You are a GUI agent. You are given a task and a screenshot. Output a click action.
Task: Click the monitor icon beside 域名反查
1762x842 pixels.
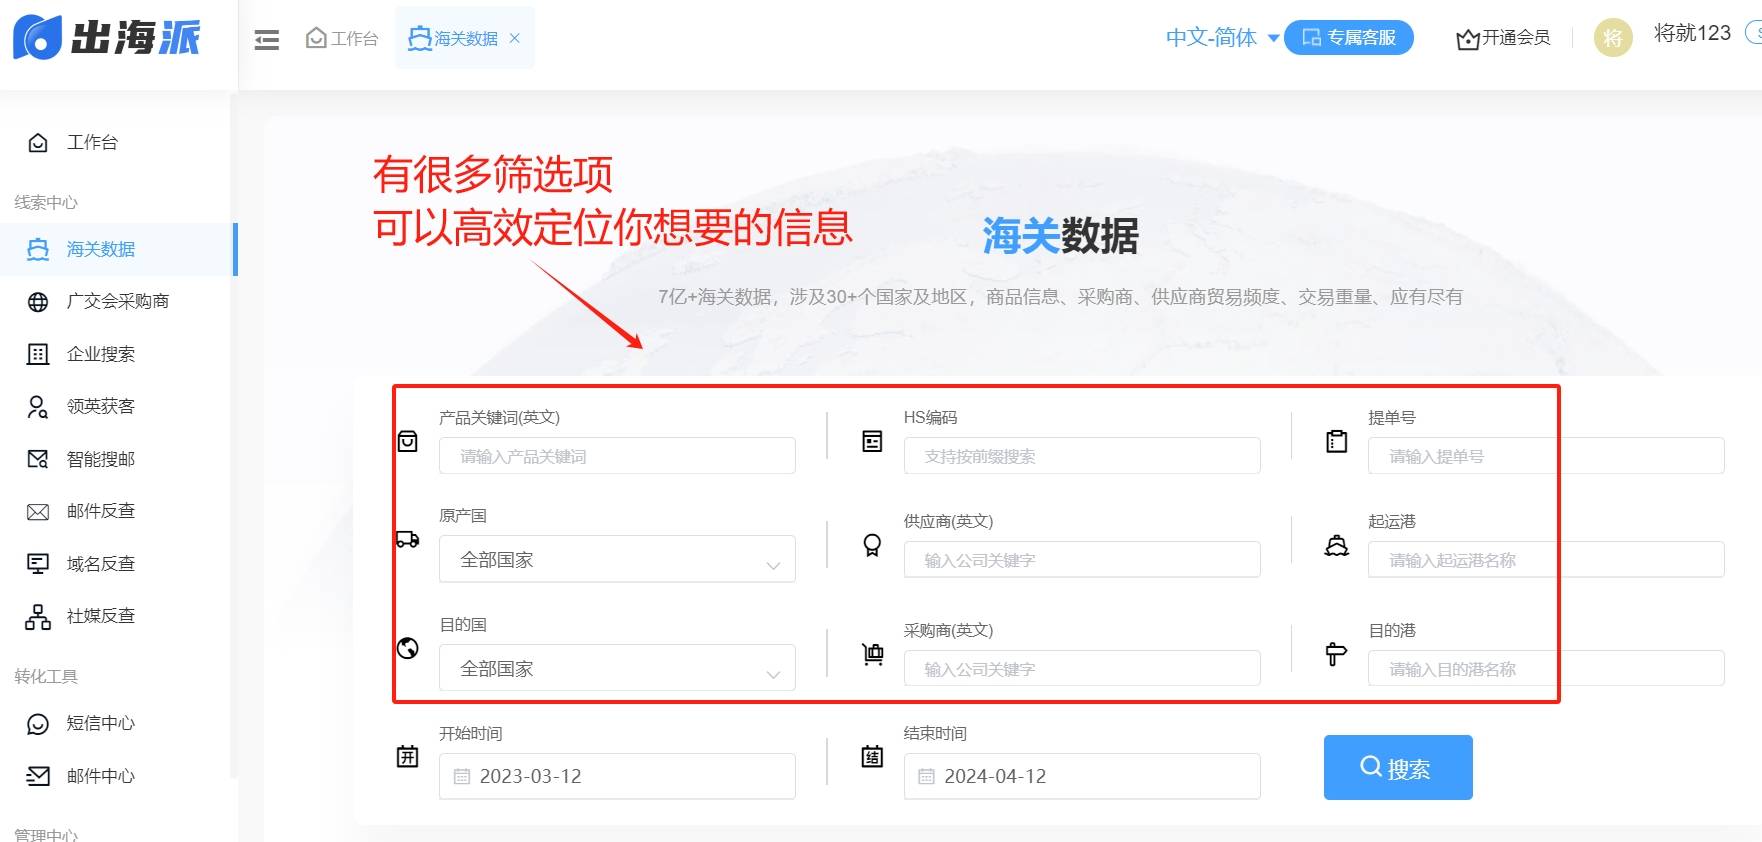point(38,564)
